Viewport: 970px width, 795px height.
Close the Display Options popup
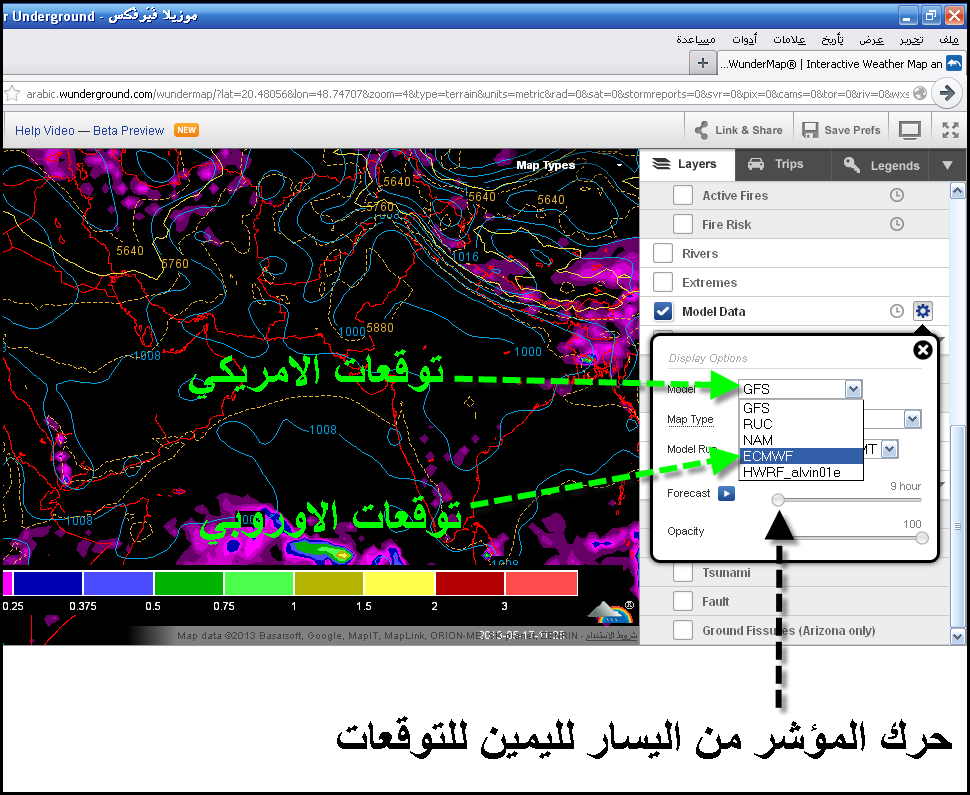[x=922, y=350]
